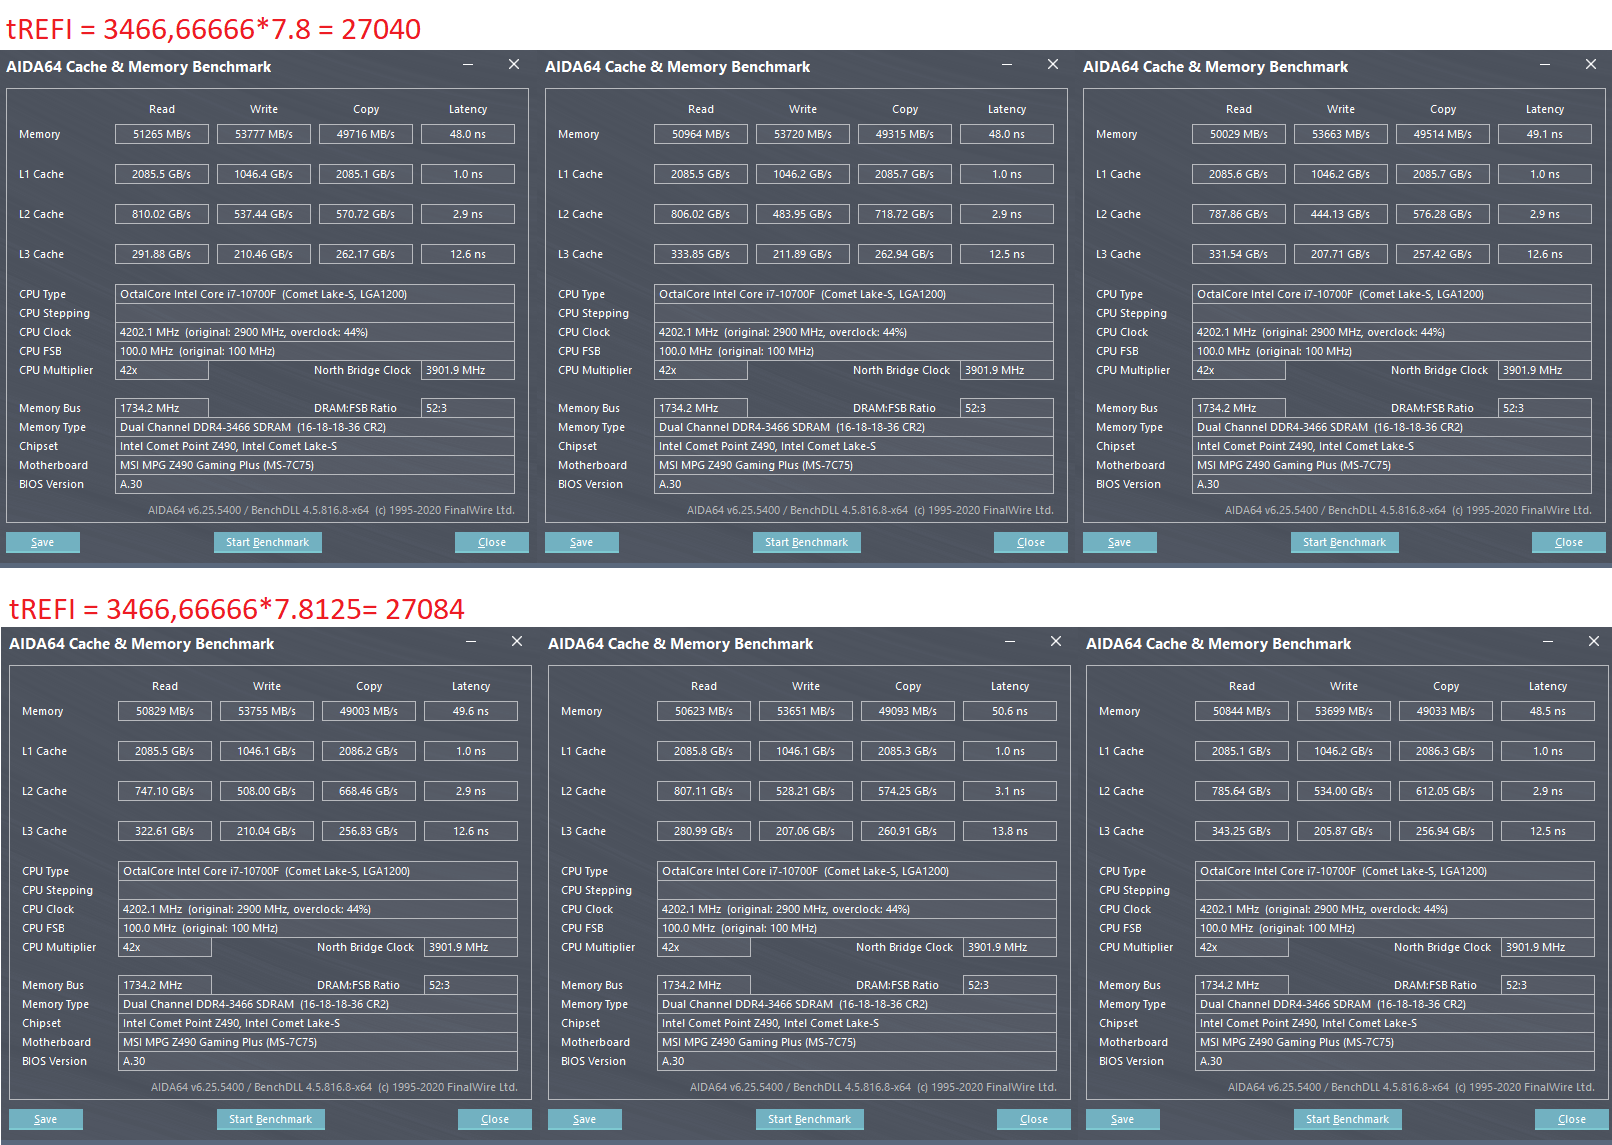Click X icon on the 50844 MB/s read window
The width and height of the screenshot is (1612, 1145).
click(x=1594, y=641)
